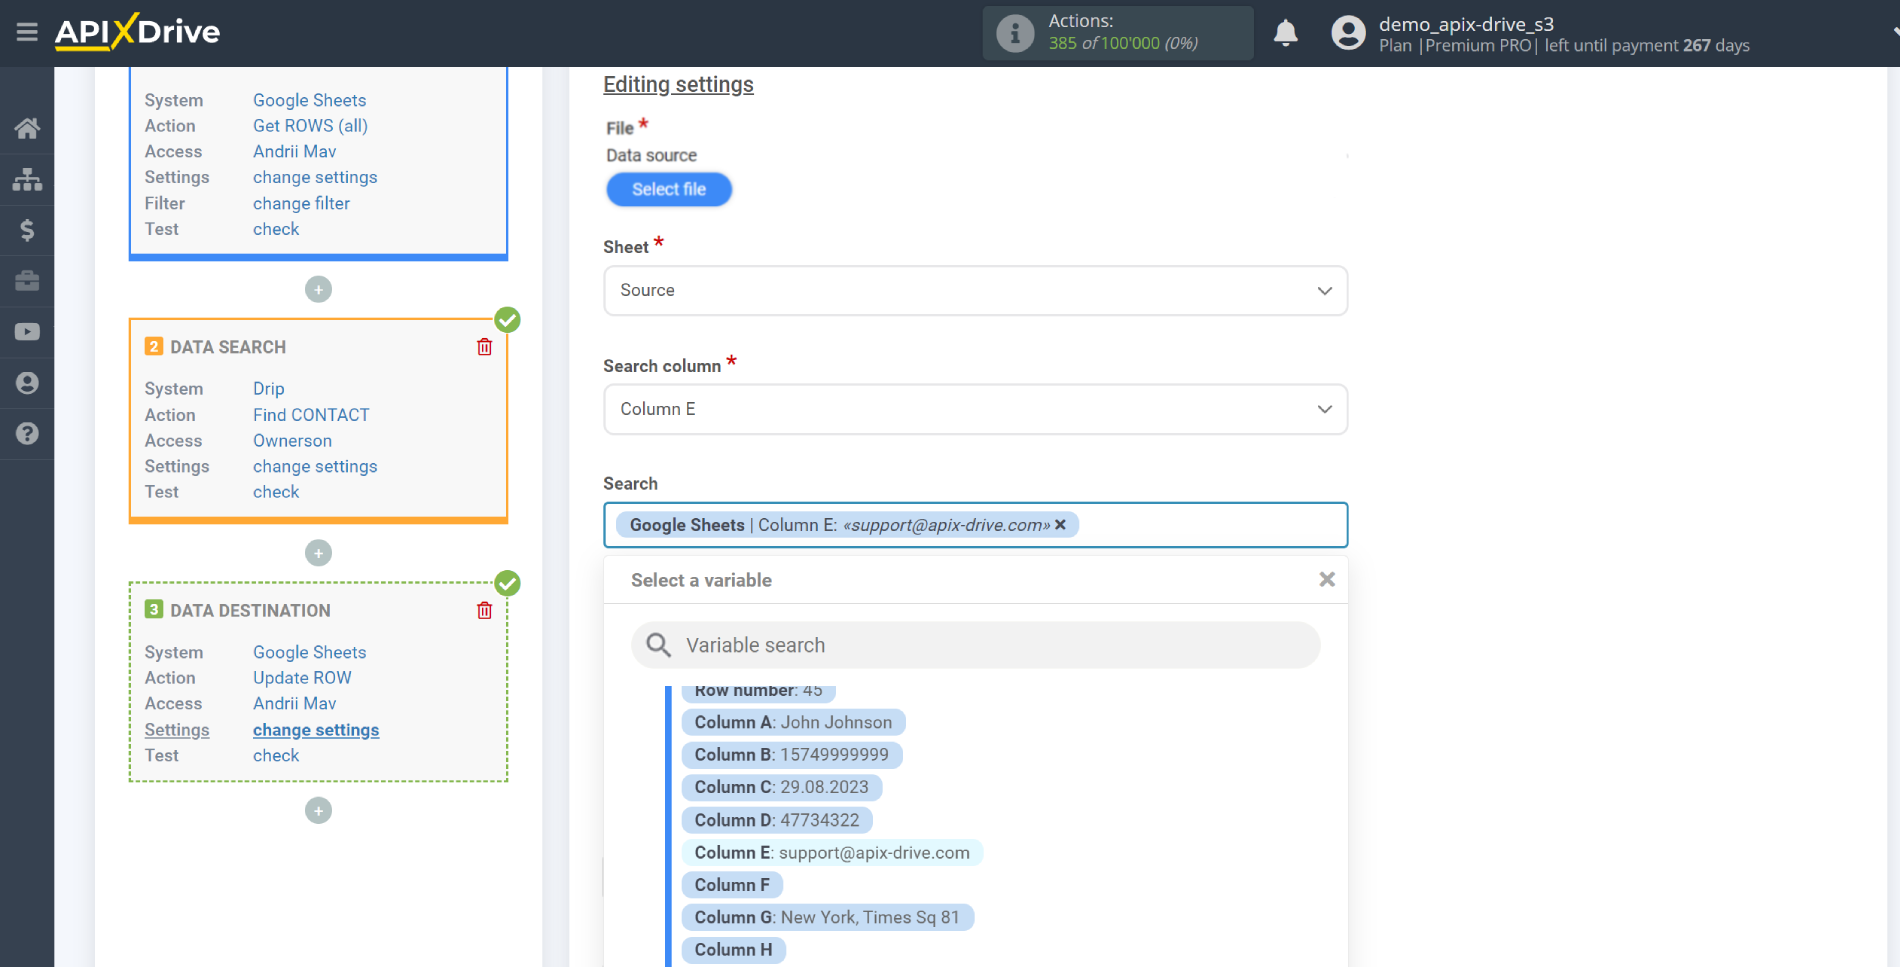This screenshot has width=1900, height=967.
Task: Open the Ownerson access link
Action: coord(292,441)
